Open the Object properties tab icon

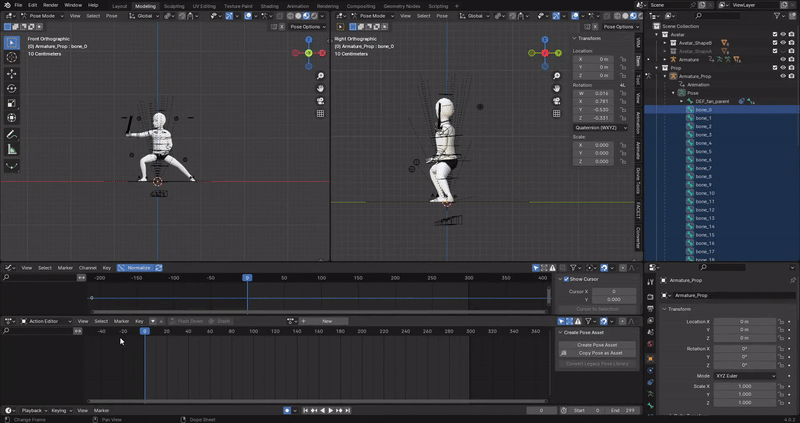[x=650, y=358]
